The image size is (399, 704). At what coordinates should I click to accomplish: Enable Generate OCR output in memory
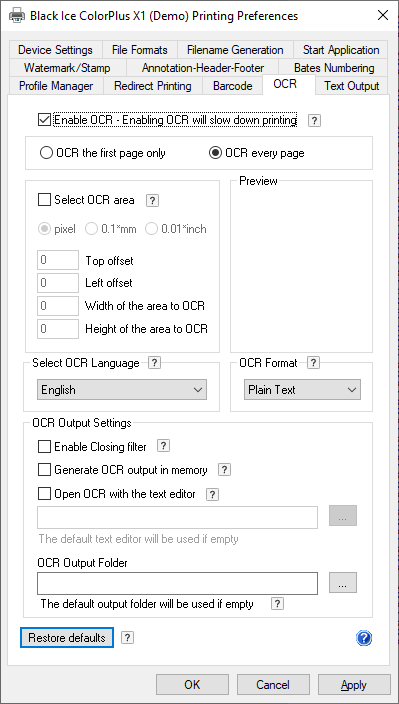coord(44,470)
